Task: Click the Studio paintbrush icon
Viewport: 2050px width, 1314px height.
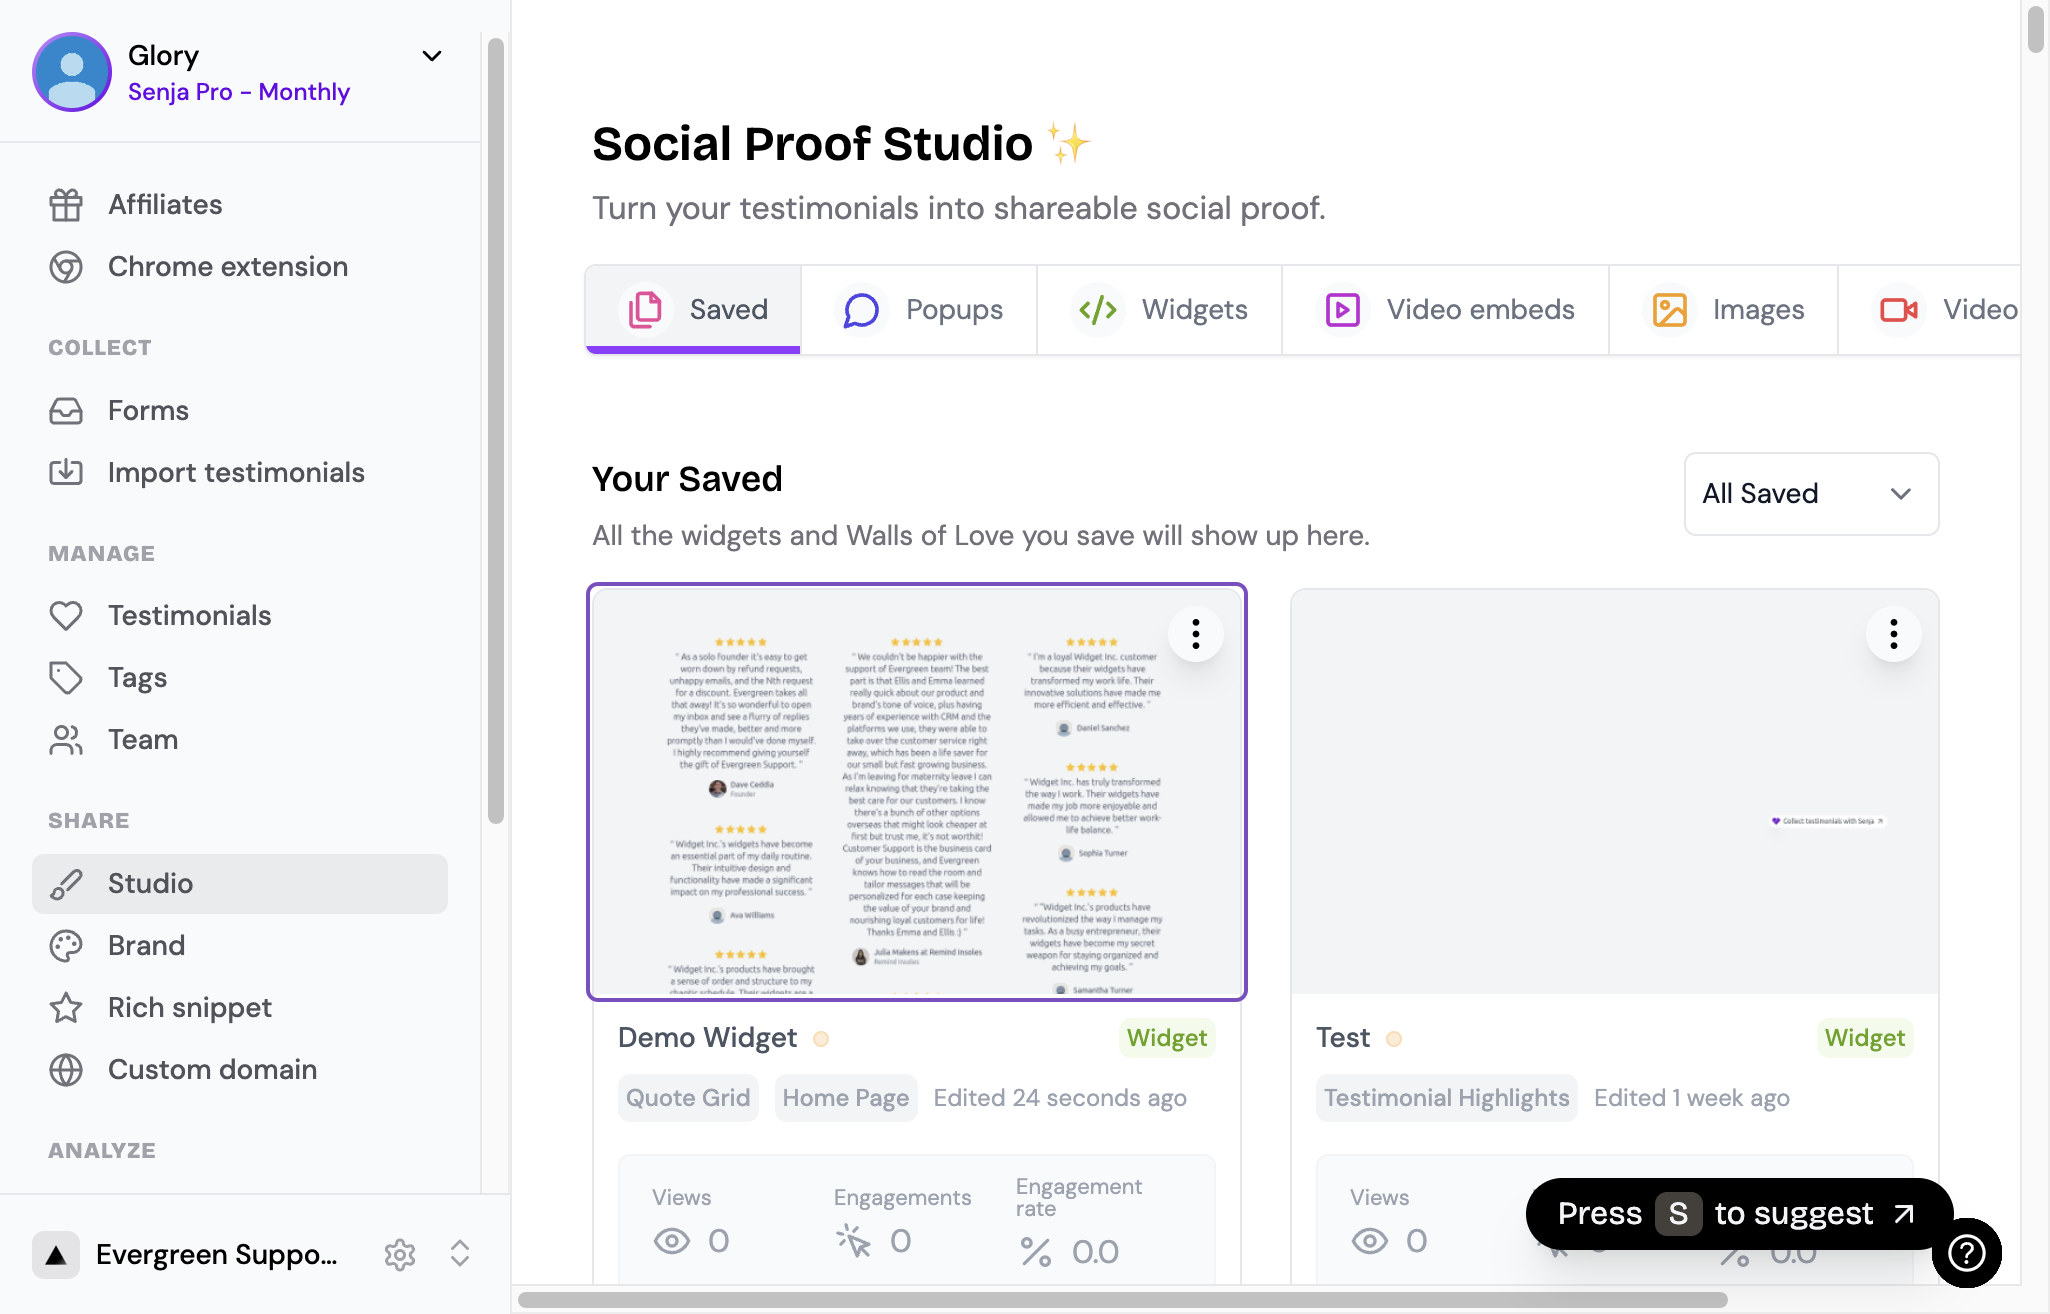Action: point(66,884)
